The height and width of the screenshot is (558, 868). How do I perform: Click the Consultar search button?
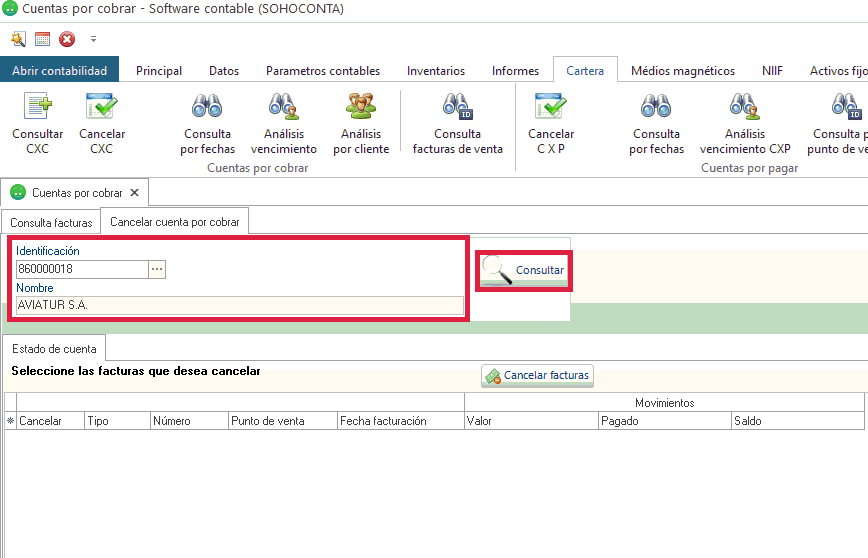click(x=523, y=270)
